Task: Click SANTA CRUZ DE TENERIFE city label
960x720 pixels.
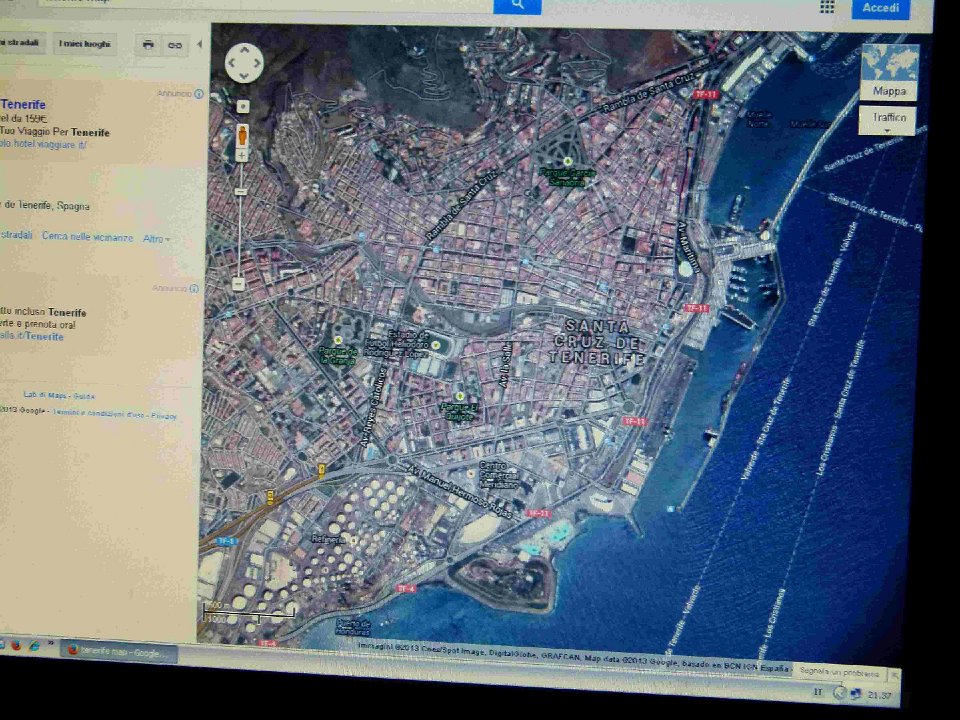Action: tap(597, 342)
